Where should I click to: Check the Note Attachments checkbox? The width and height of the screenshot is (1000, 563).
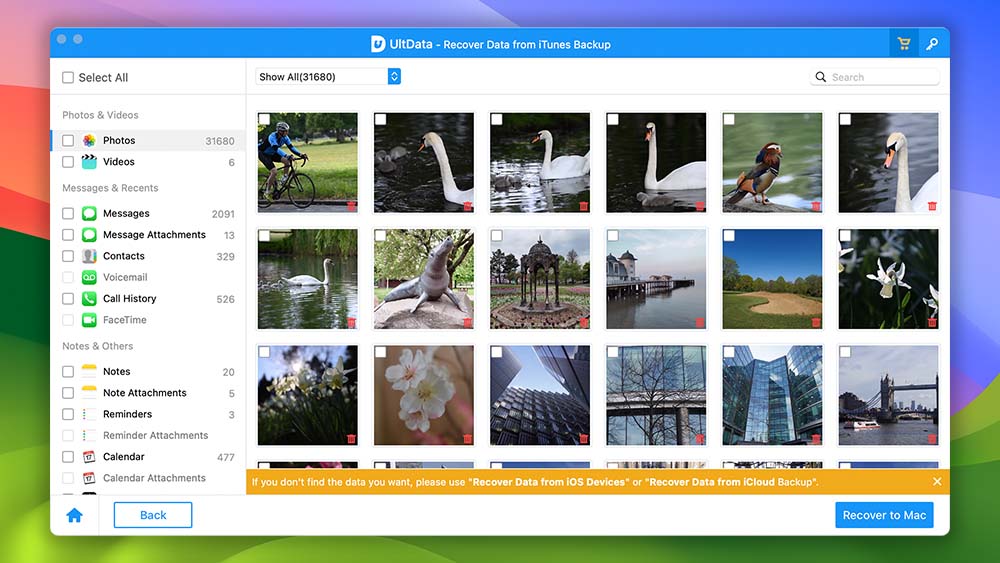point(68,393)
